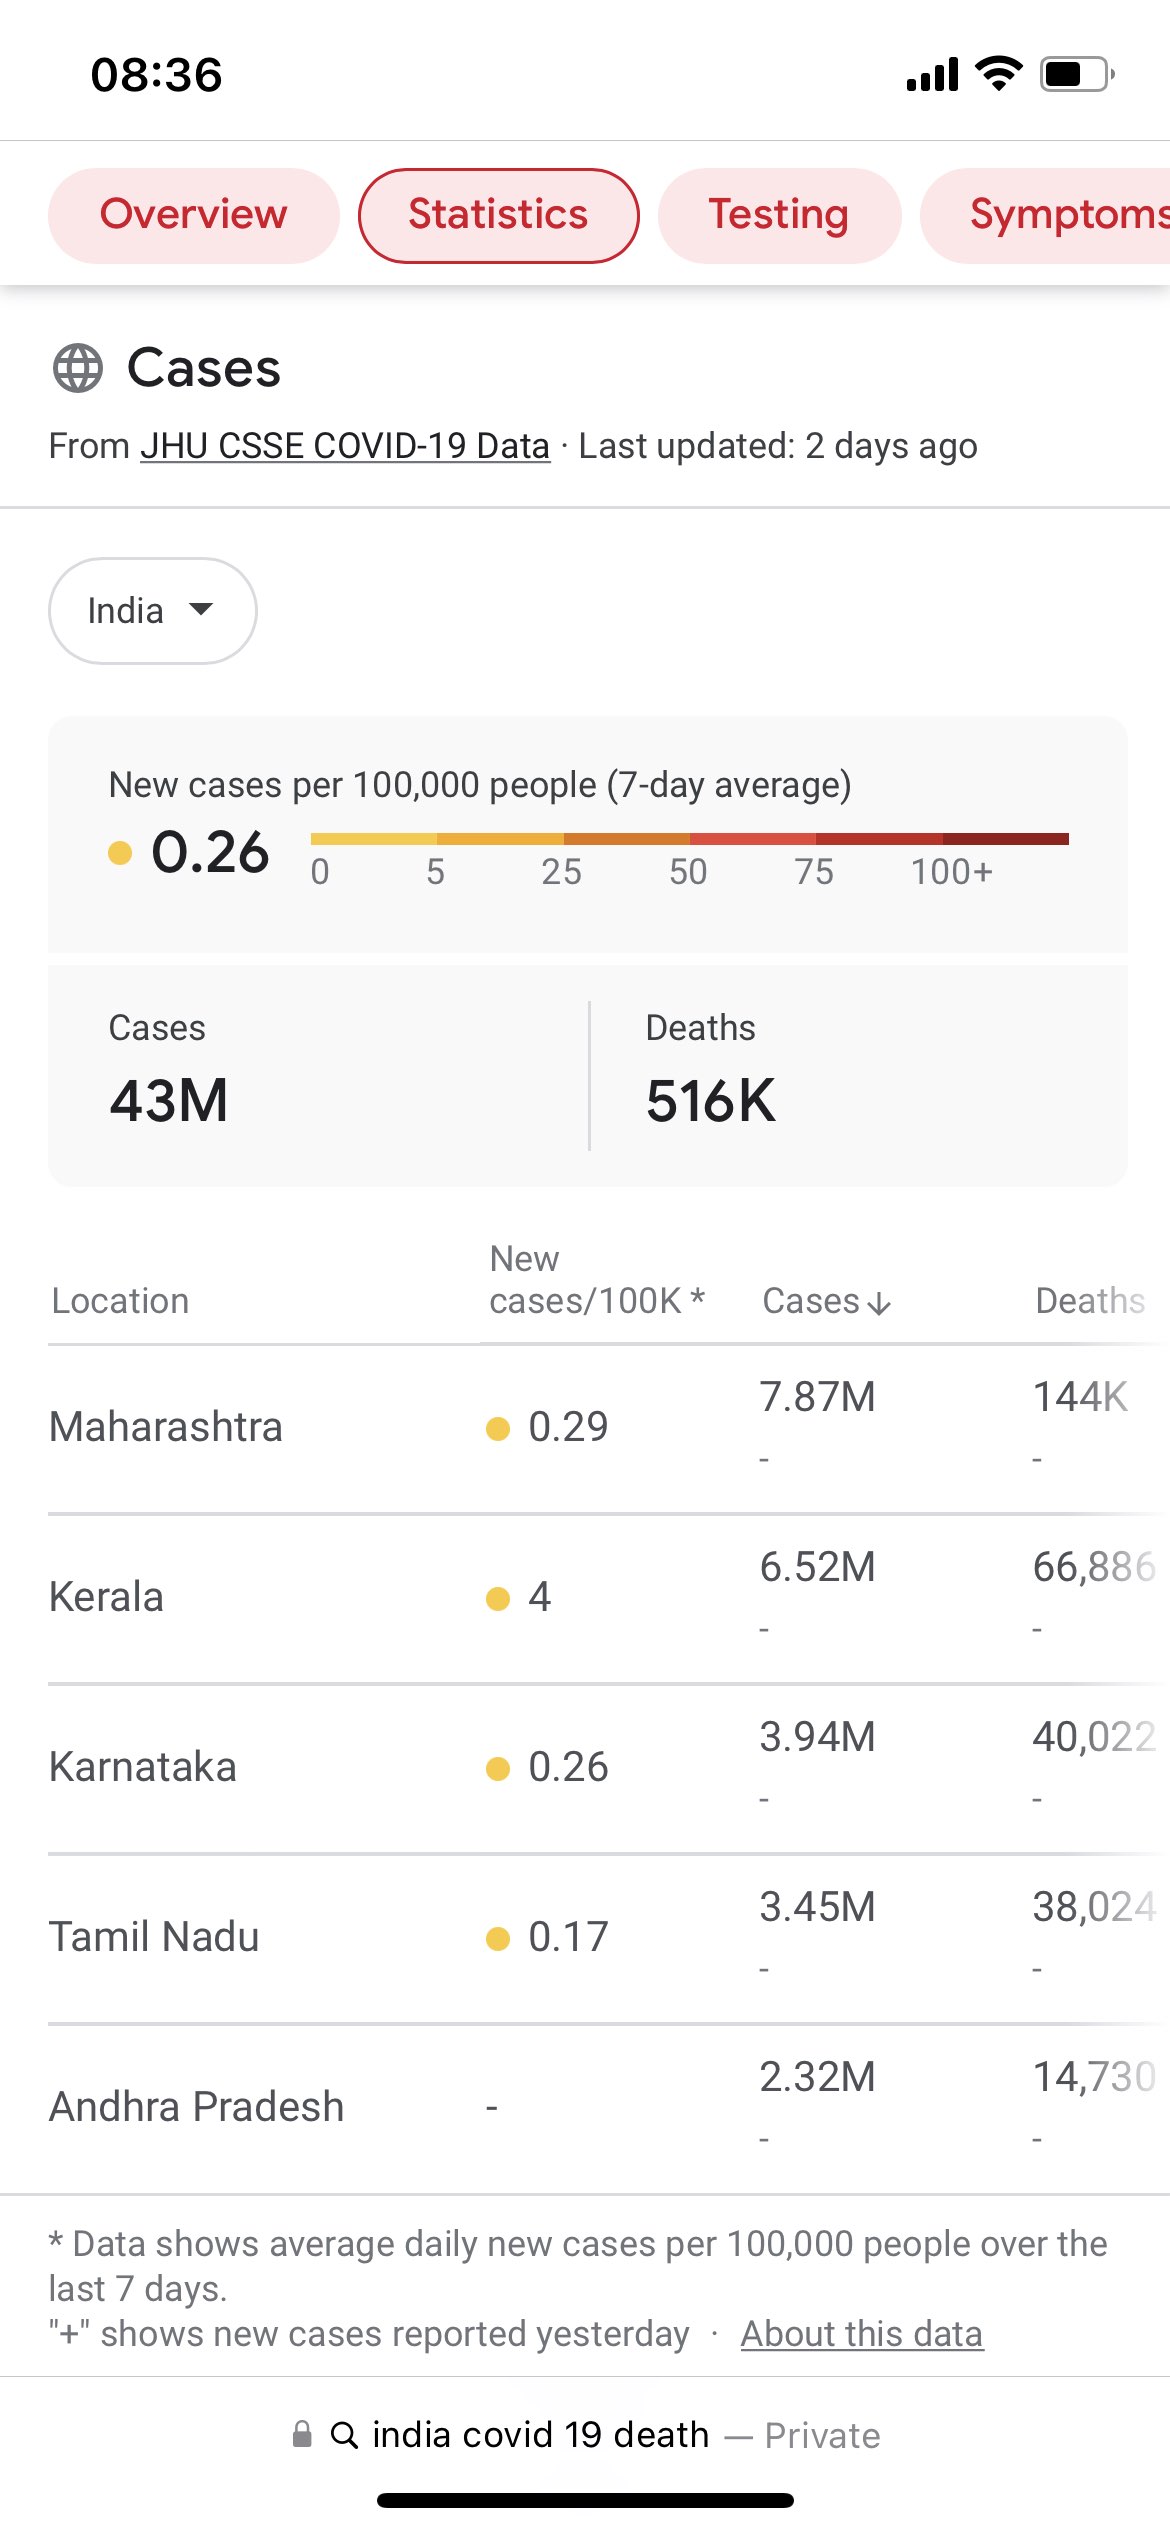Viewport: 1170px width, 2532px height.
Task: Select the Statistics tab
Action: pyautogui.click(x=498, y=215)
